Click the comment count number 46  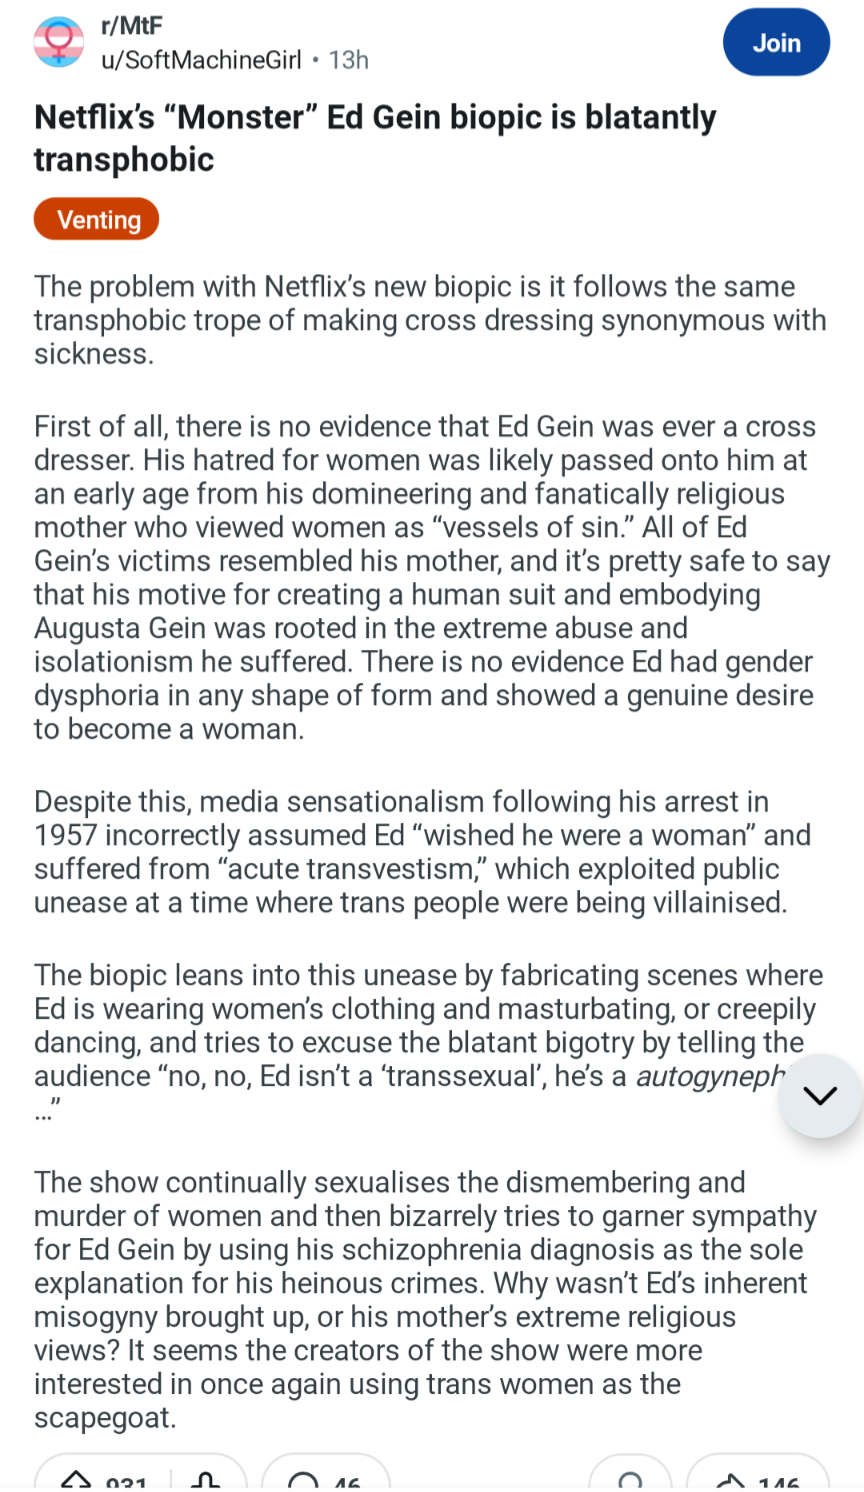pyautogui.click(x=347, y=1483)
